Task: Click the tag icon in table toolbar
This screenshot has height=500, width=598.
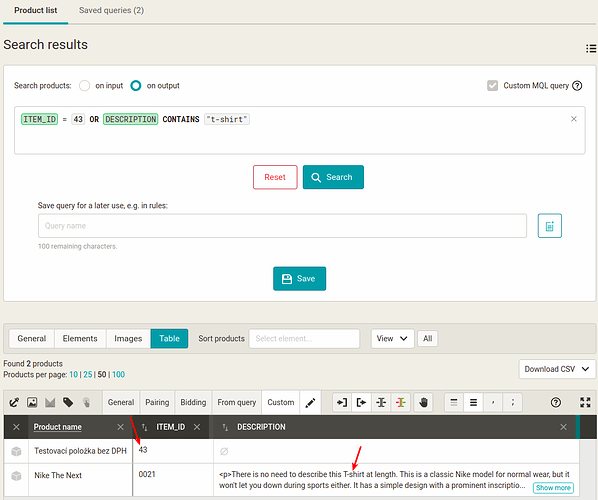Action: pyautogui.click(x=68, y=402)
